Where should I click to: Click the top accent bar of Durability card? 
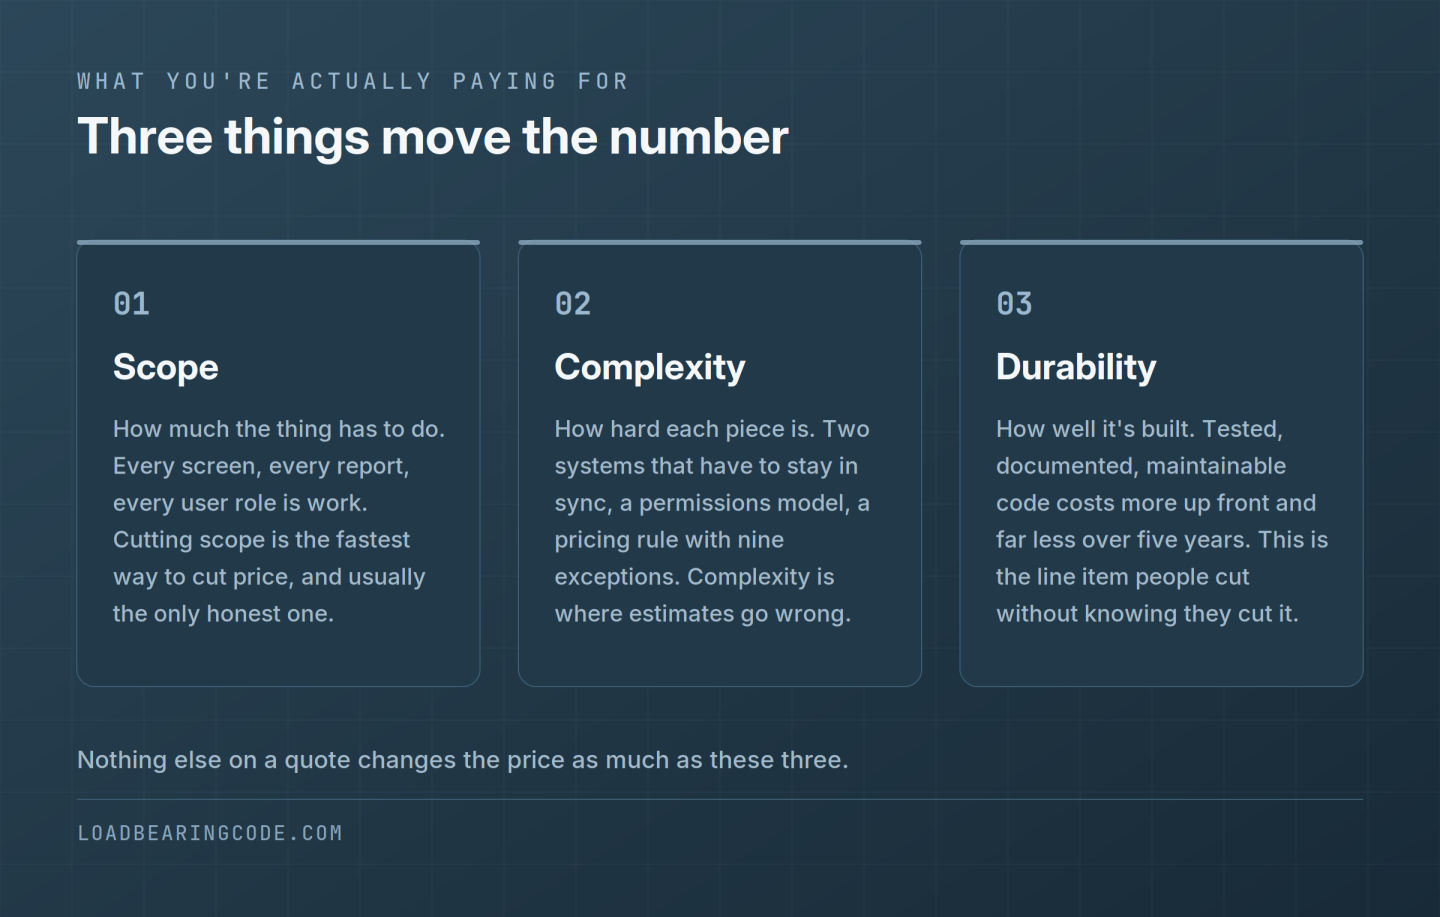1162,242
